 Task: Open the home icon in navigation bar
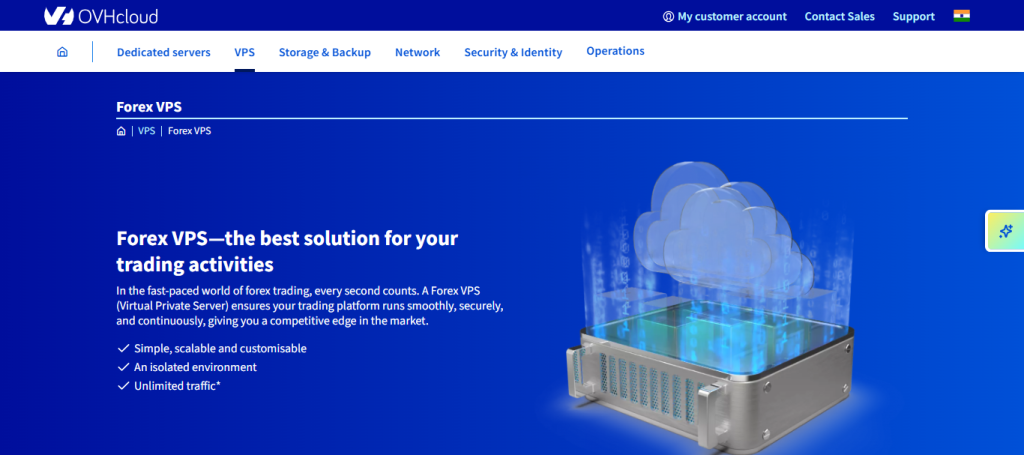coord(62,52)
